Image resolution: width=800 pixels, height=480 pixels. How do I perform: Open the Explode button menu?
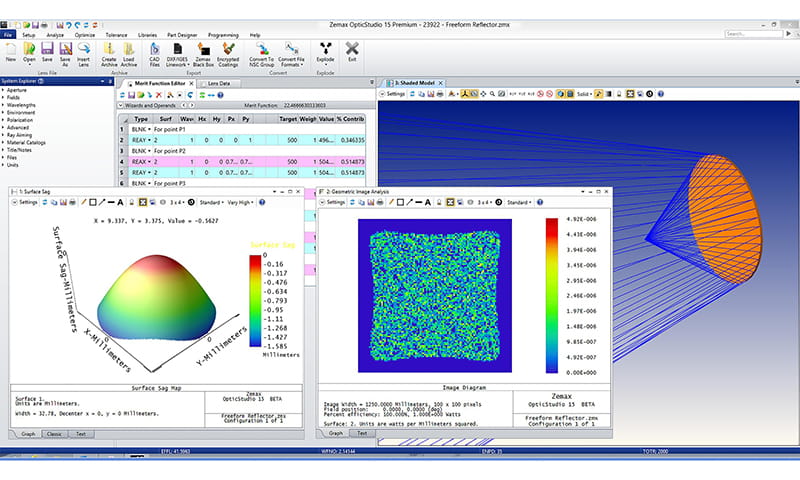(x=325, y=54)
